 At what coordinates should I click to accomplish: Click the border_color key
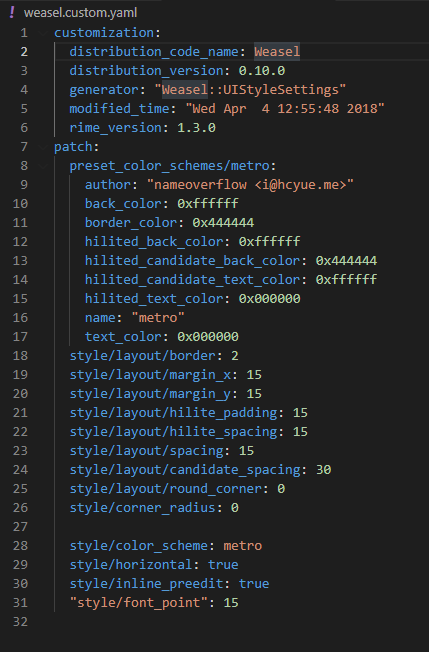(131, 222)
